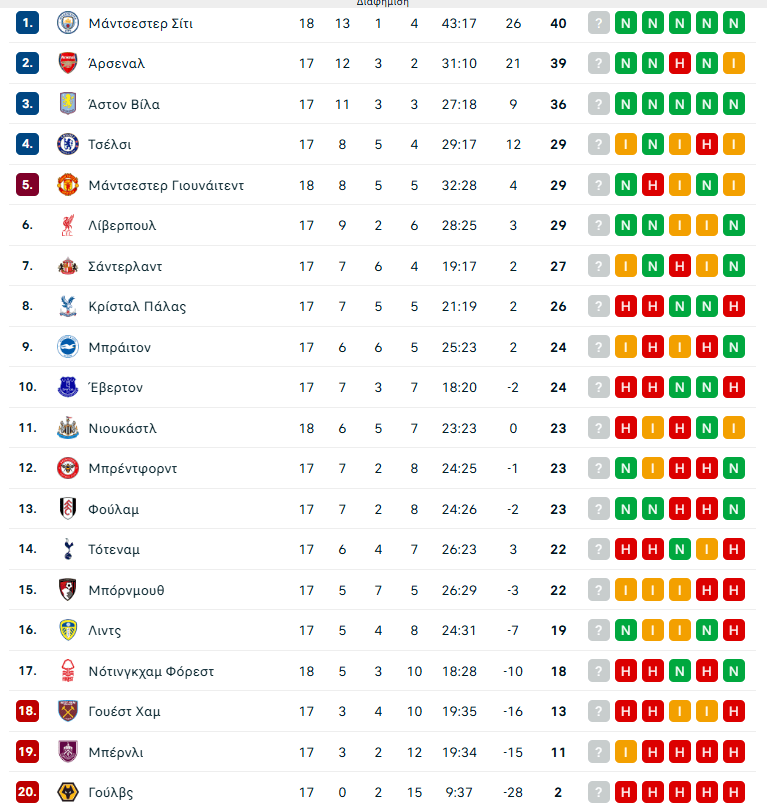
Task: Click the Chelsea club crest icon
Action: (x=68, y=144)
